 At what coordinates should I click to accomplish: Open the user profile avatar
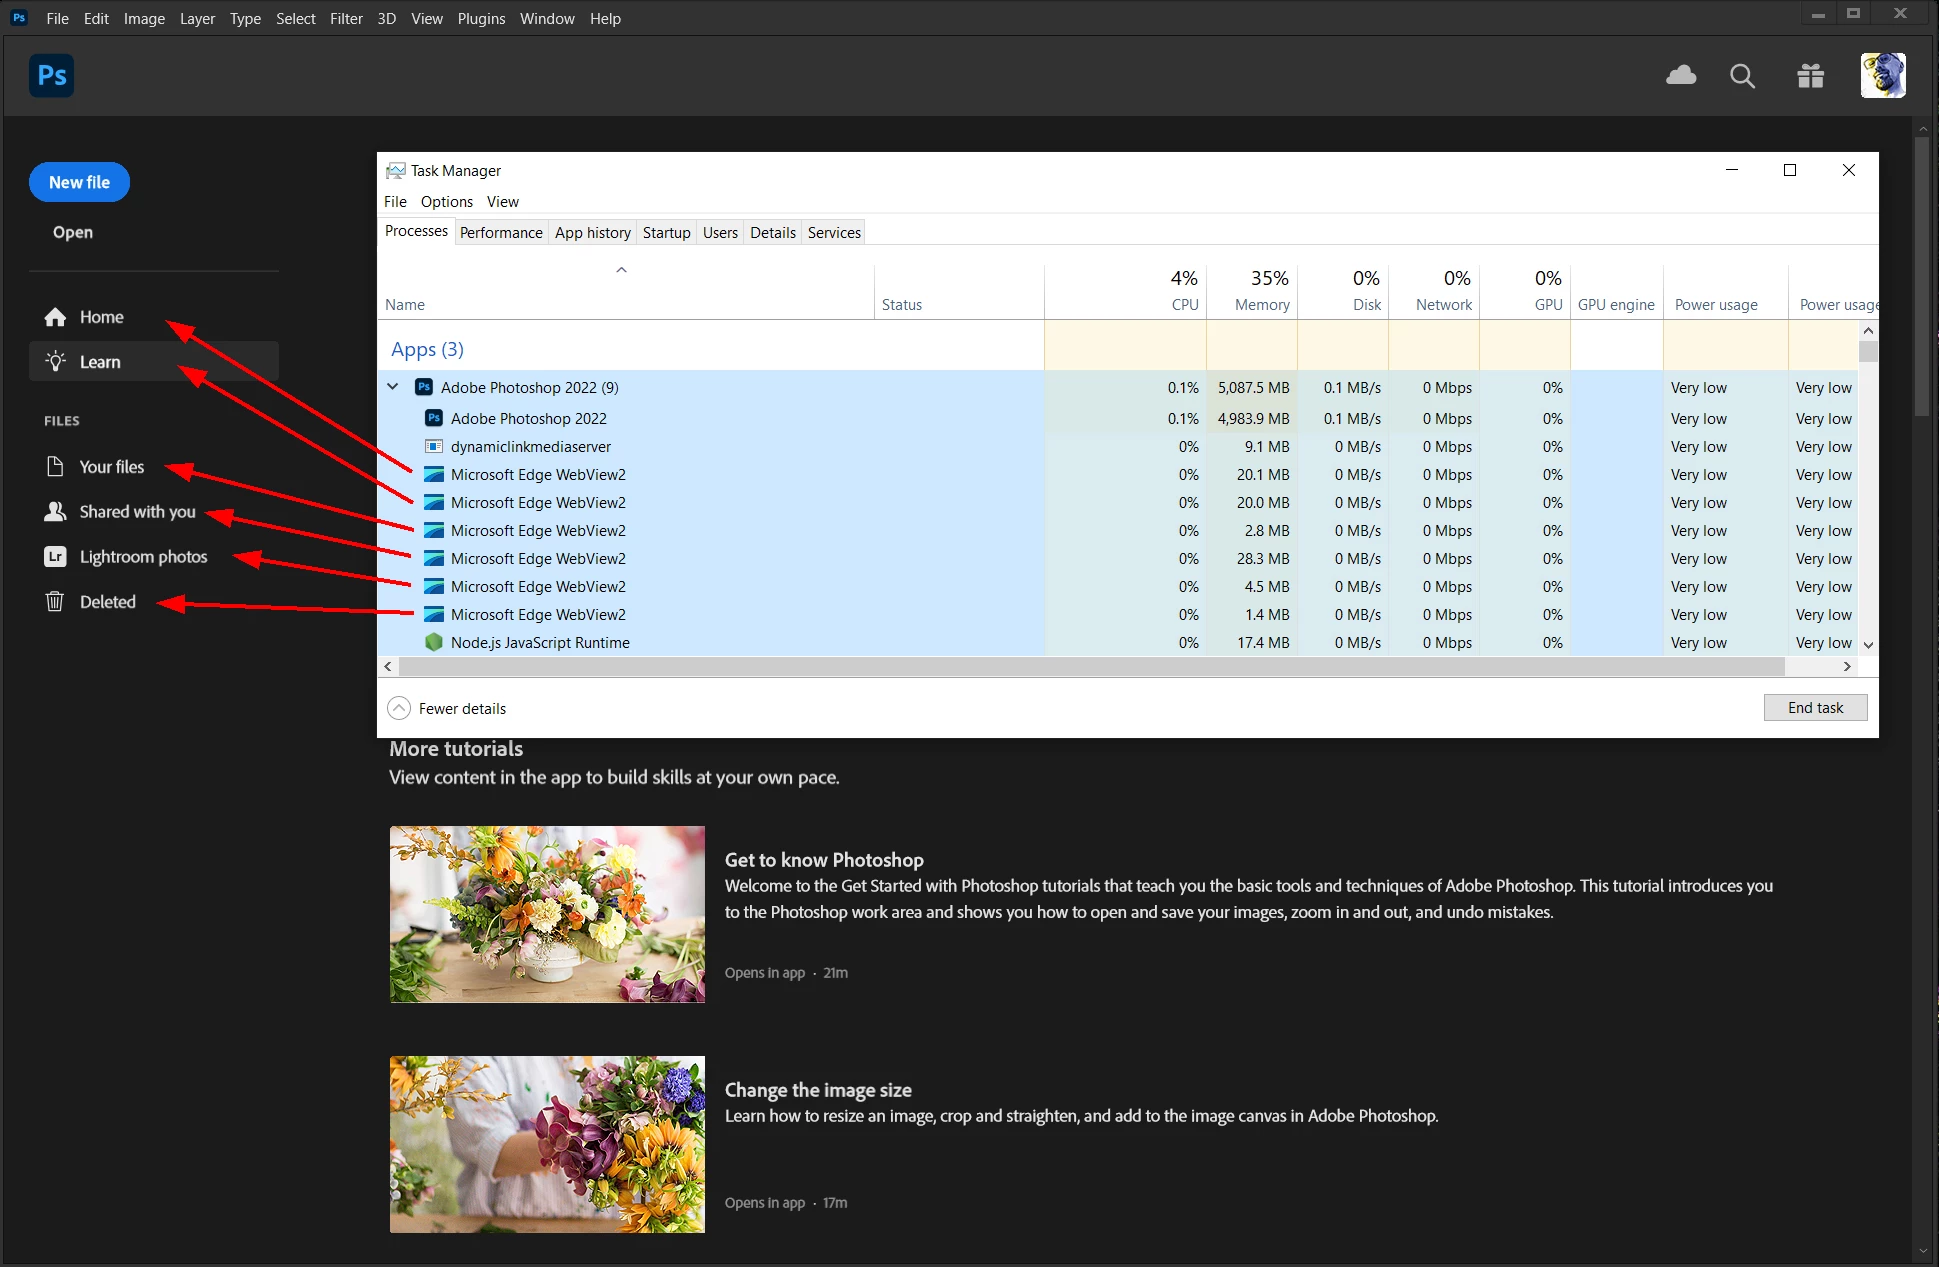tap(1882, 76)
